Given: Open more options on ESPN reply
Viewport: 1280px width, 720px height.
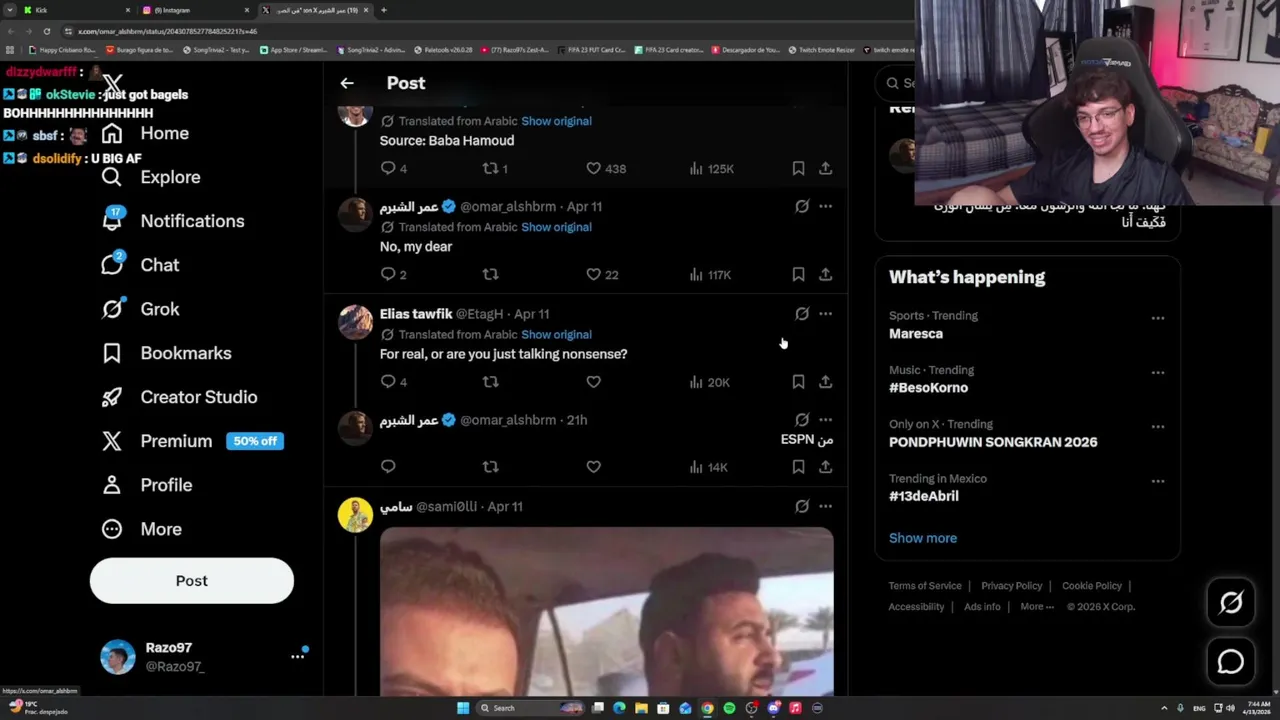Looking at the screenshot, I should tap(825, 420).
